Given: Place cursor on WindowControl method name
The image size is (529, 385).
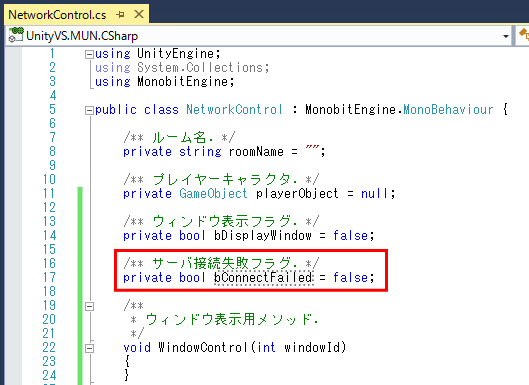Looking at the screenshot, I should click(203, 348).
